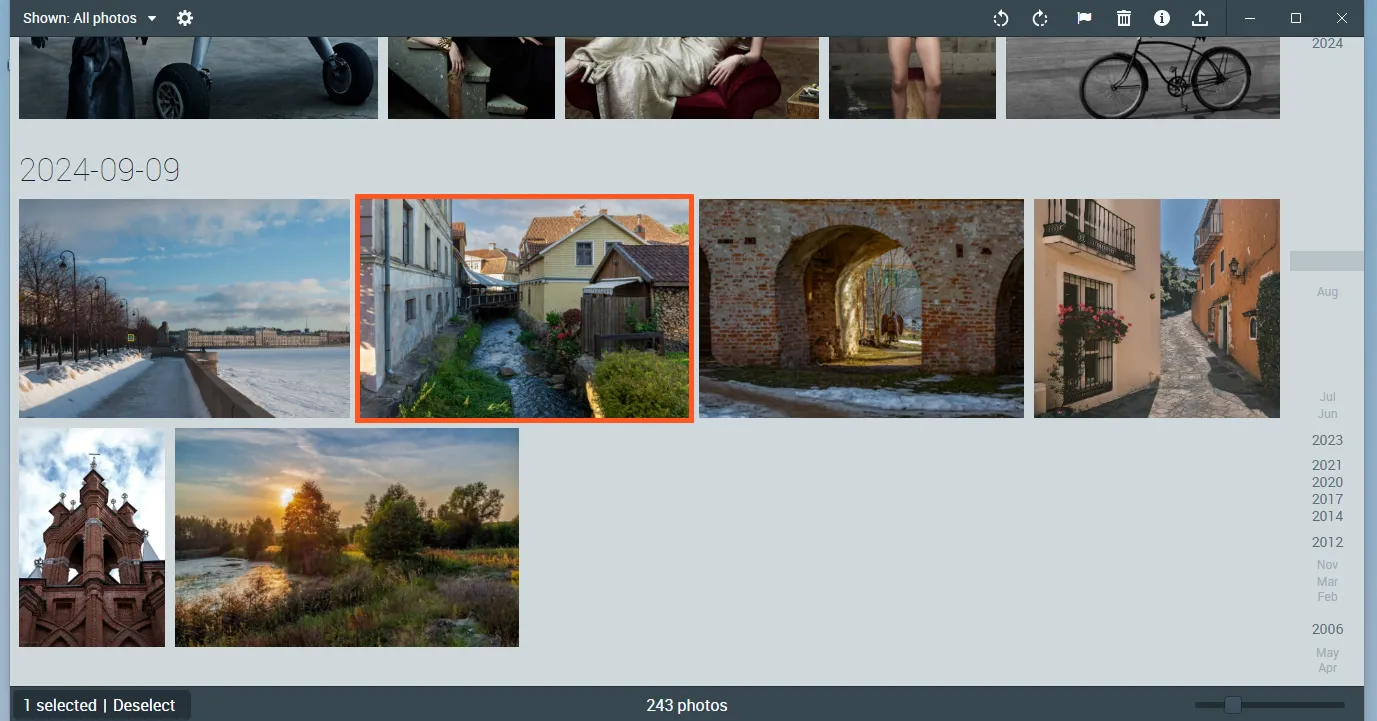Viewport: 1377px width, 721px height.
Task: Select the brick arches photo
Action: point(861,307)
